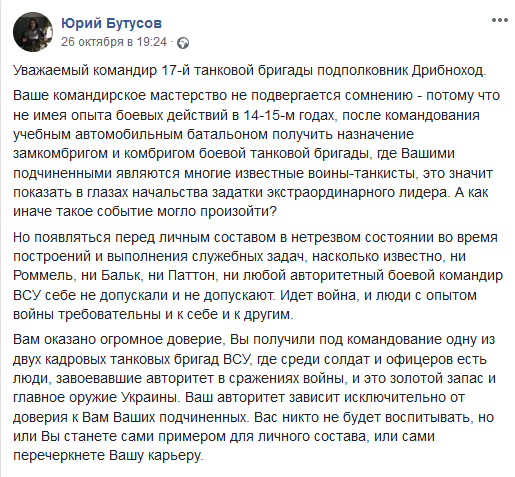Open Юрий Бутусов's profile picture
515x477 pixels.
[x=33, y=32]
